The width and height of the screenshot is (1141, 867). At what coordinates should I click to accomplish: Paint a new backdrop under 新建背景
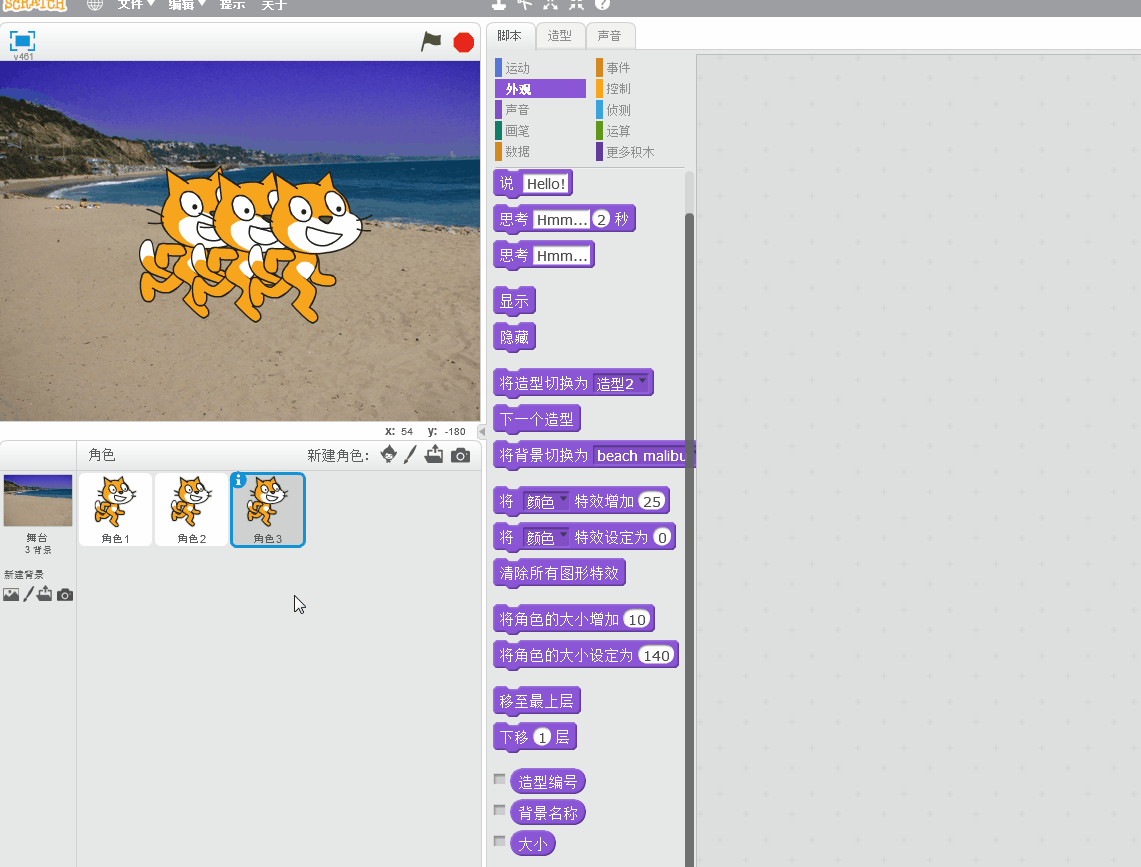tap(28, 594)
